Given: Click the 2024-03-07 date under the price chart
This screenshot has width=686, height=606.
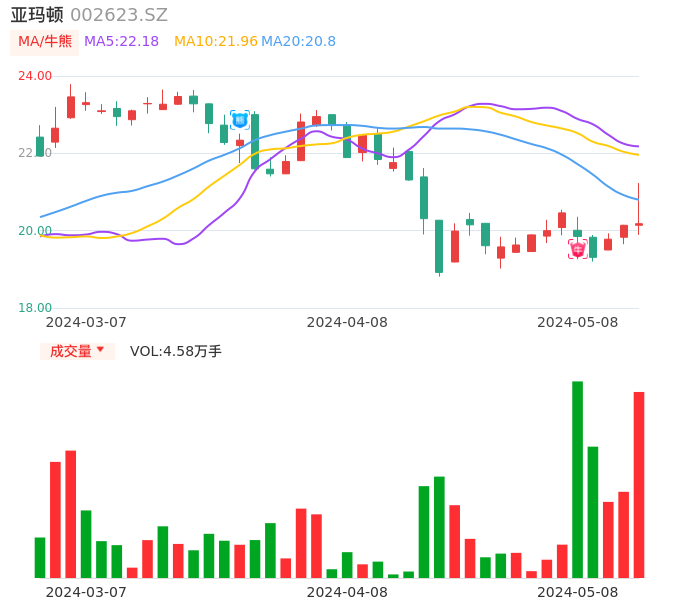Looking at the screenshot, I should pos(86,322).
